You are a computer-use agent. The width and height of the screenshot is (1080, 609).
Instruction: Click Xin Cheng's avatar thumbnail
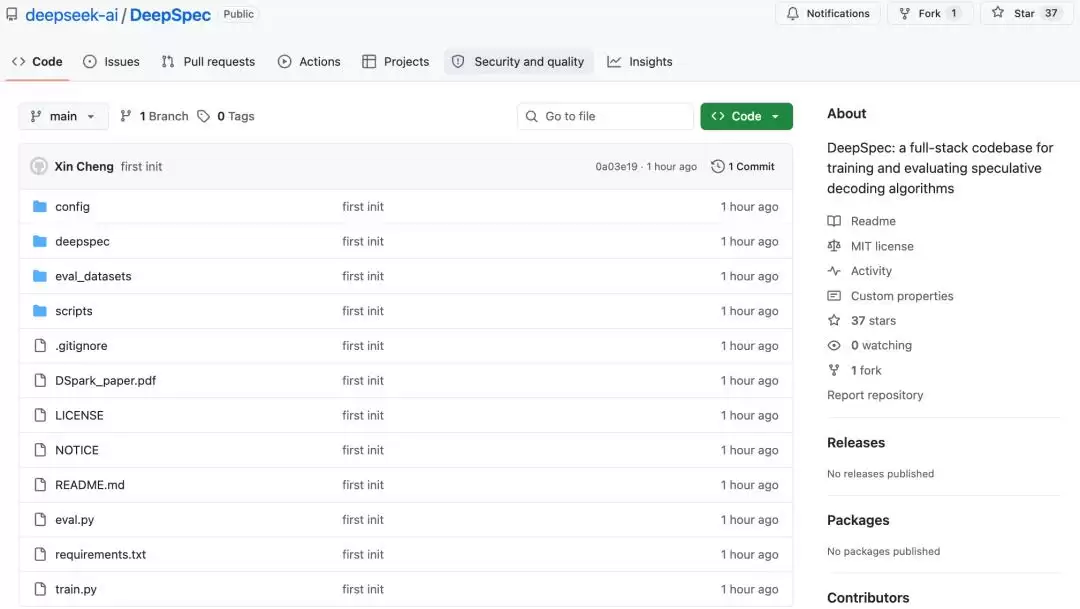click(39, 166)
